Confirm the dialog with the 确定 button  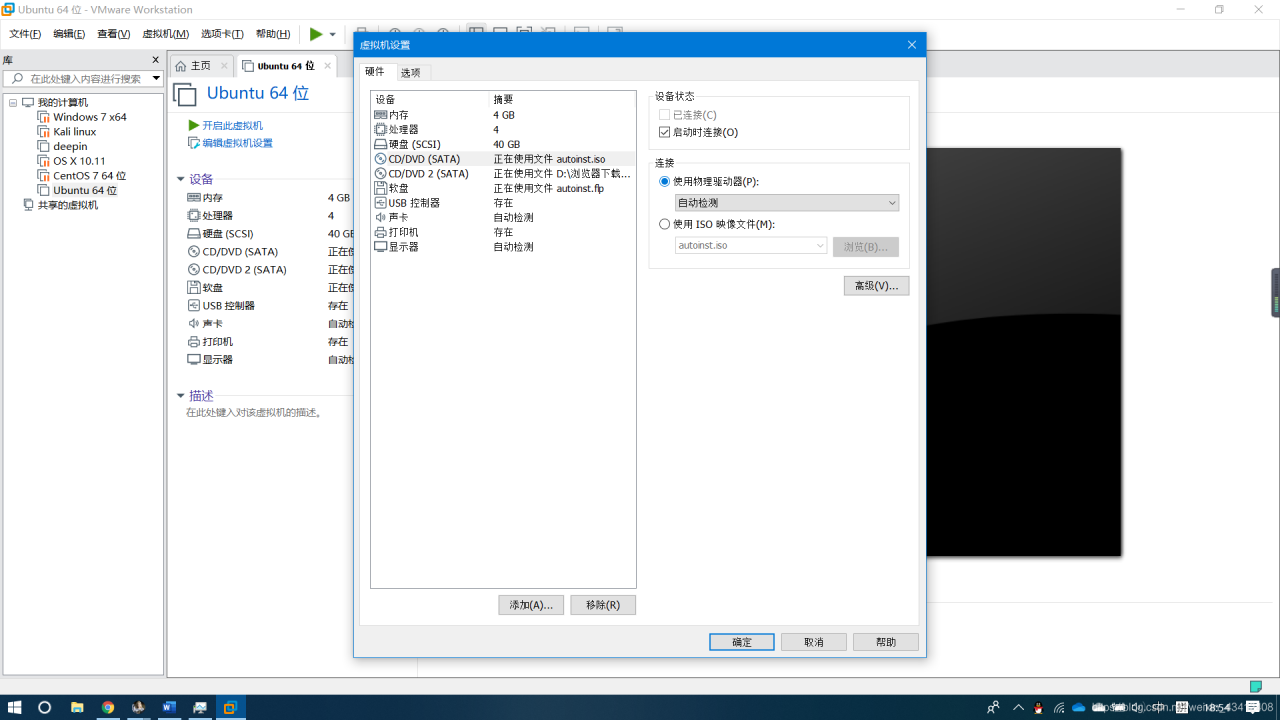tap(742, 642)
